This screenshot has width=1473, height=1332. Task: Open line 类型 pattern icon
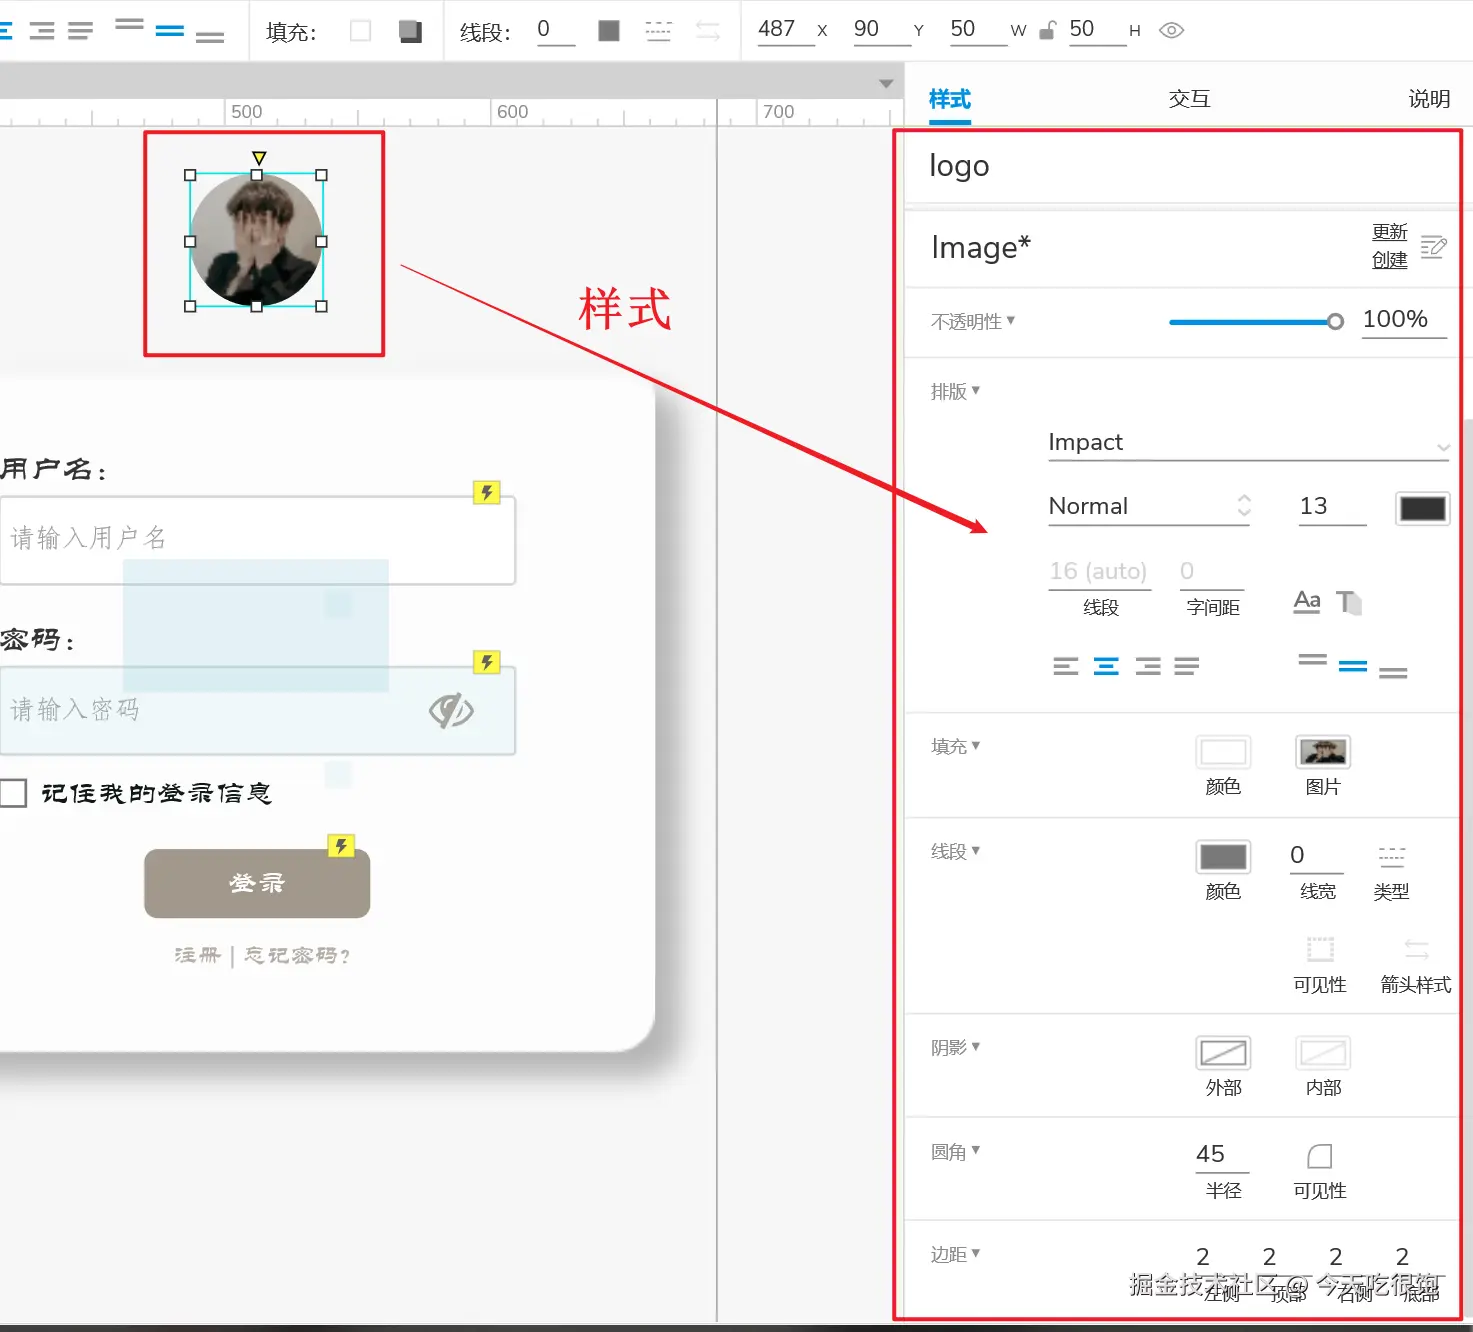1392,856
